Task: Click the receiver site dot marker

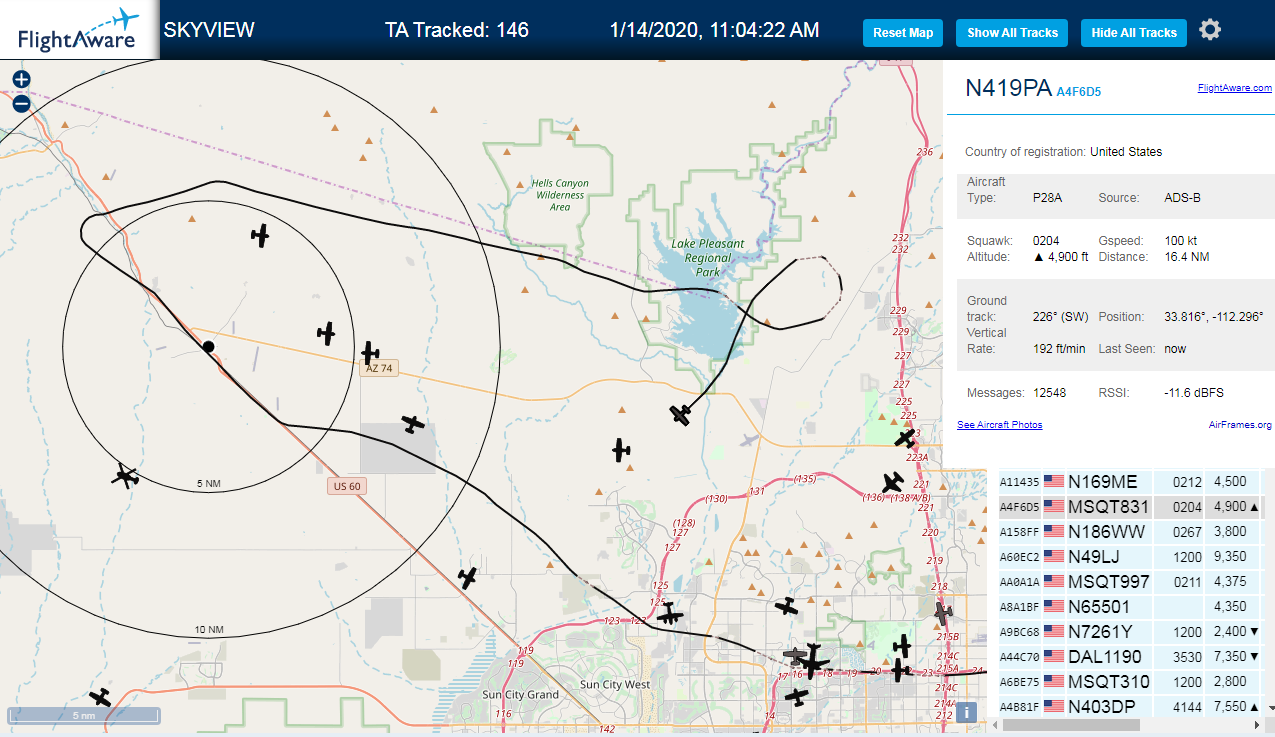Action: point(208,347)
